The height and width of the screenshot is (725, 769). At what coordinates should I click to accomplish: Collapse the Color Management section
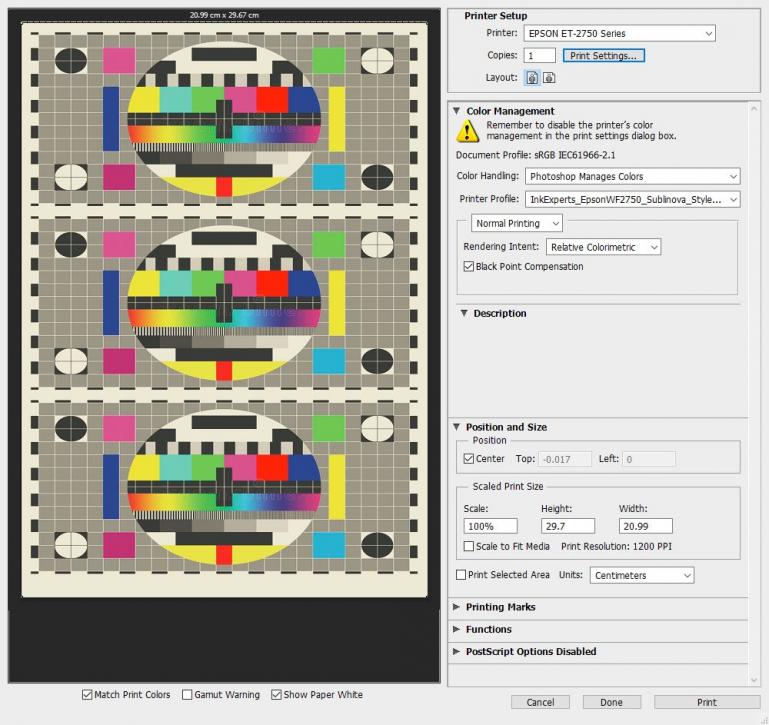pyautogui.click(x=456, y=111)
